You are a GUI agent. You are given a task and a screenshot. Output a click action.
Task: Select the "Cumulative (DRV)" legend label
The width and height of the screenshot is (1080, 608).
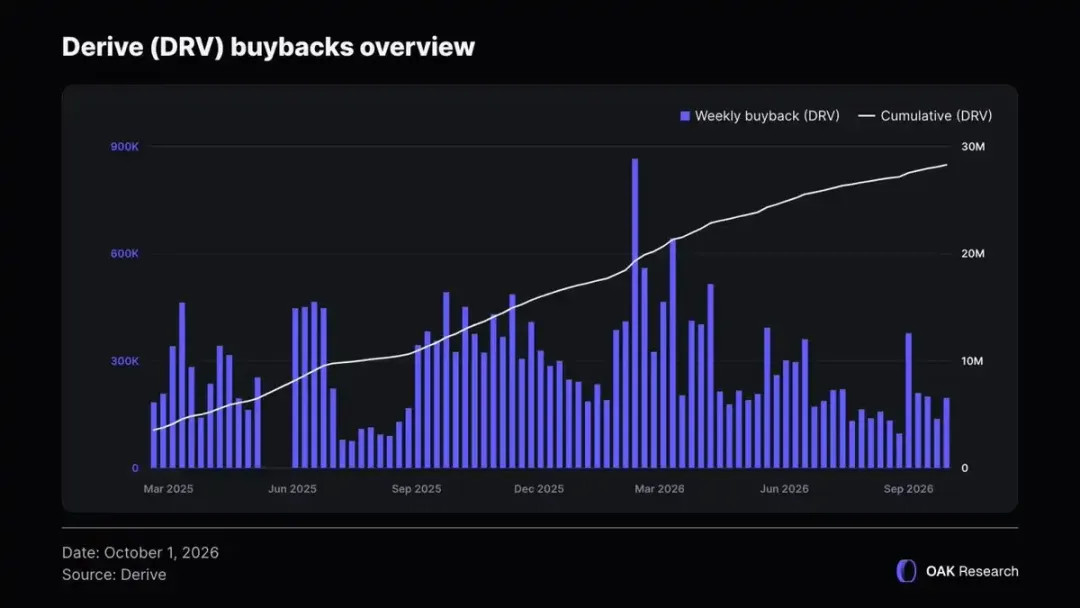pyautogui.click(x=936, y=116)
